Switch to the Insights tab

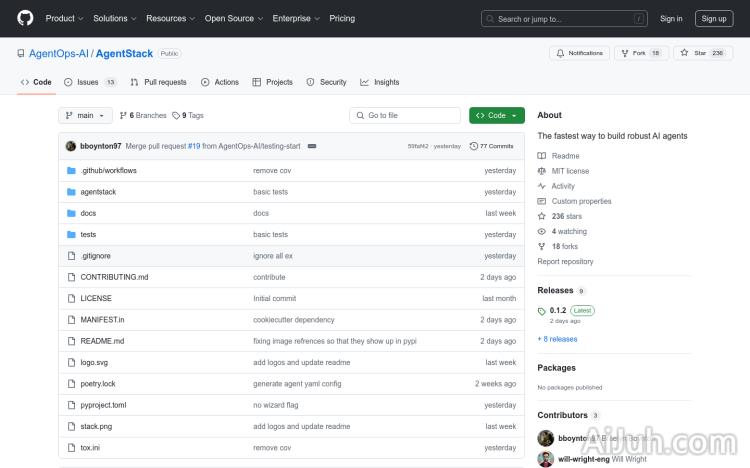pos(380,82)
